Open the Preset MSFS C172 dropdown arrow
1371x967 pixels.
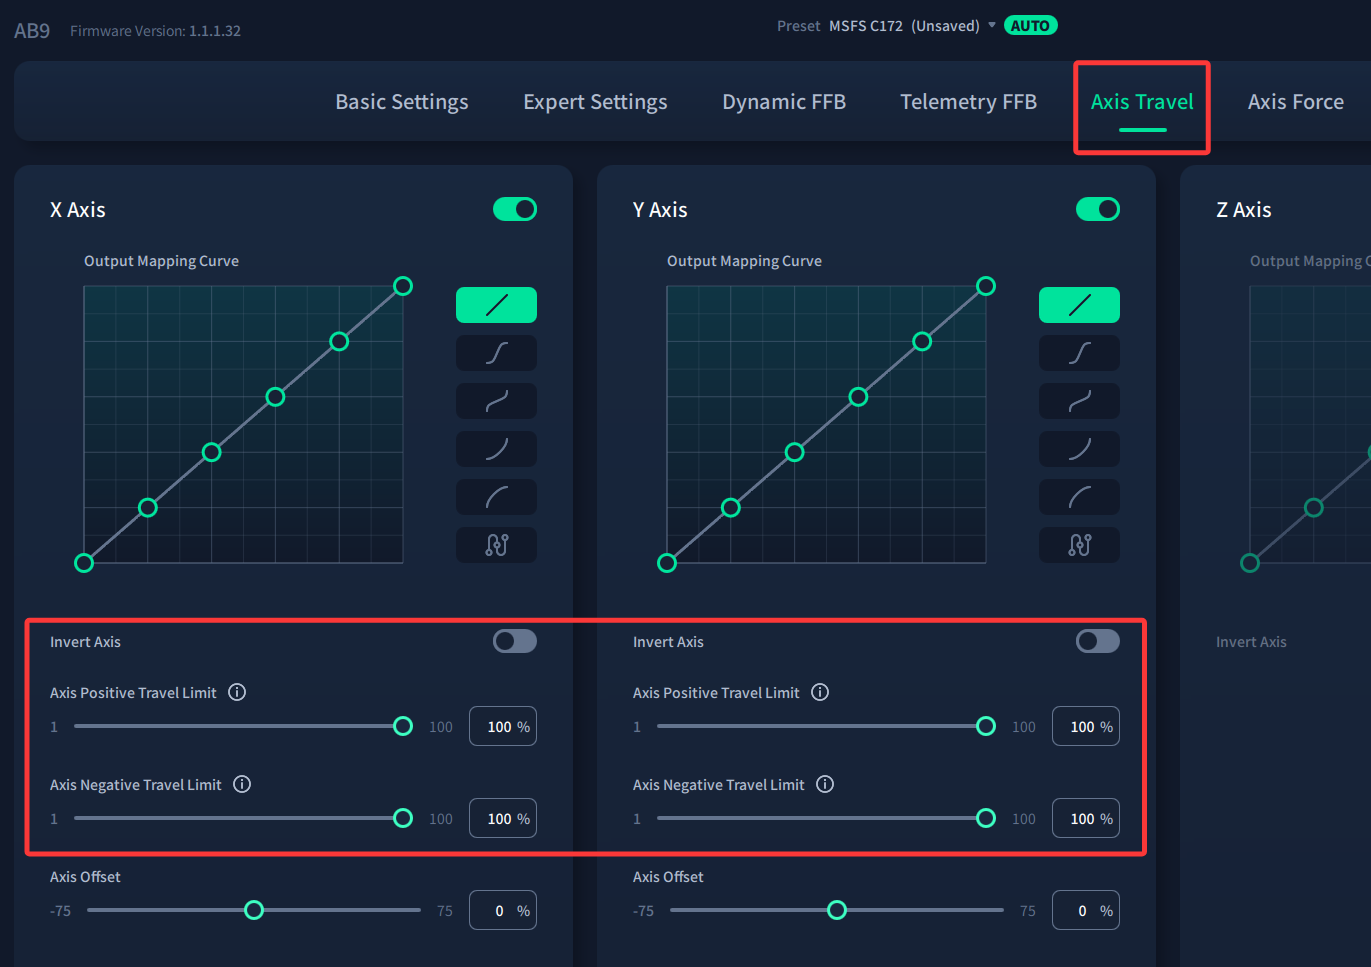(x=992, y=25)
